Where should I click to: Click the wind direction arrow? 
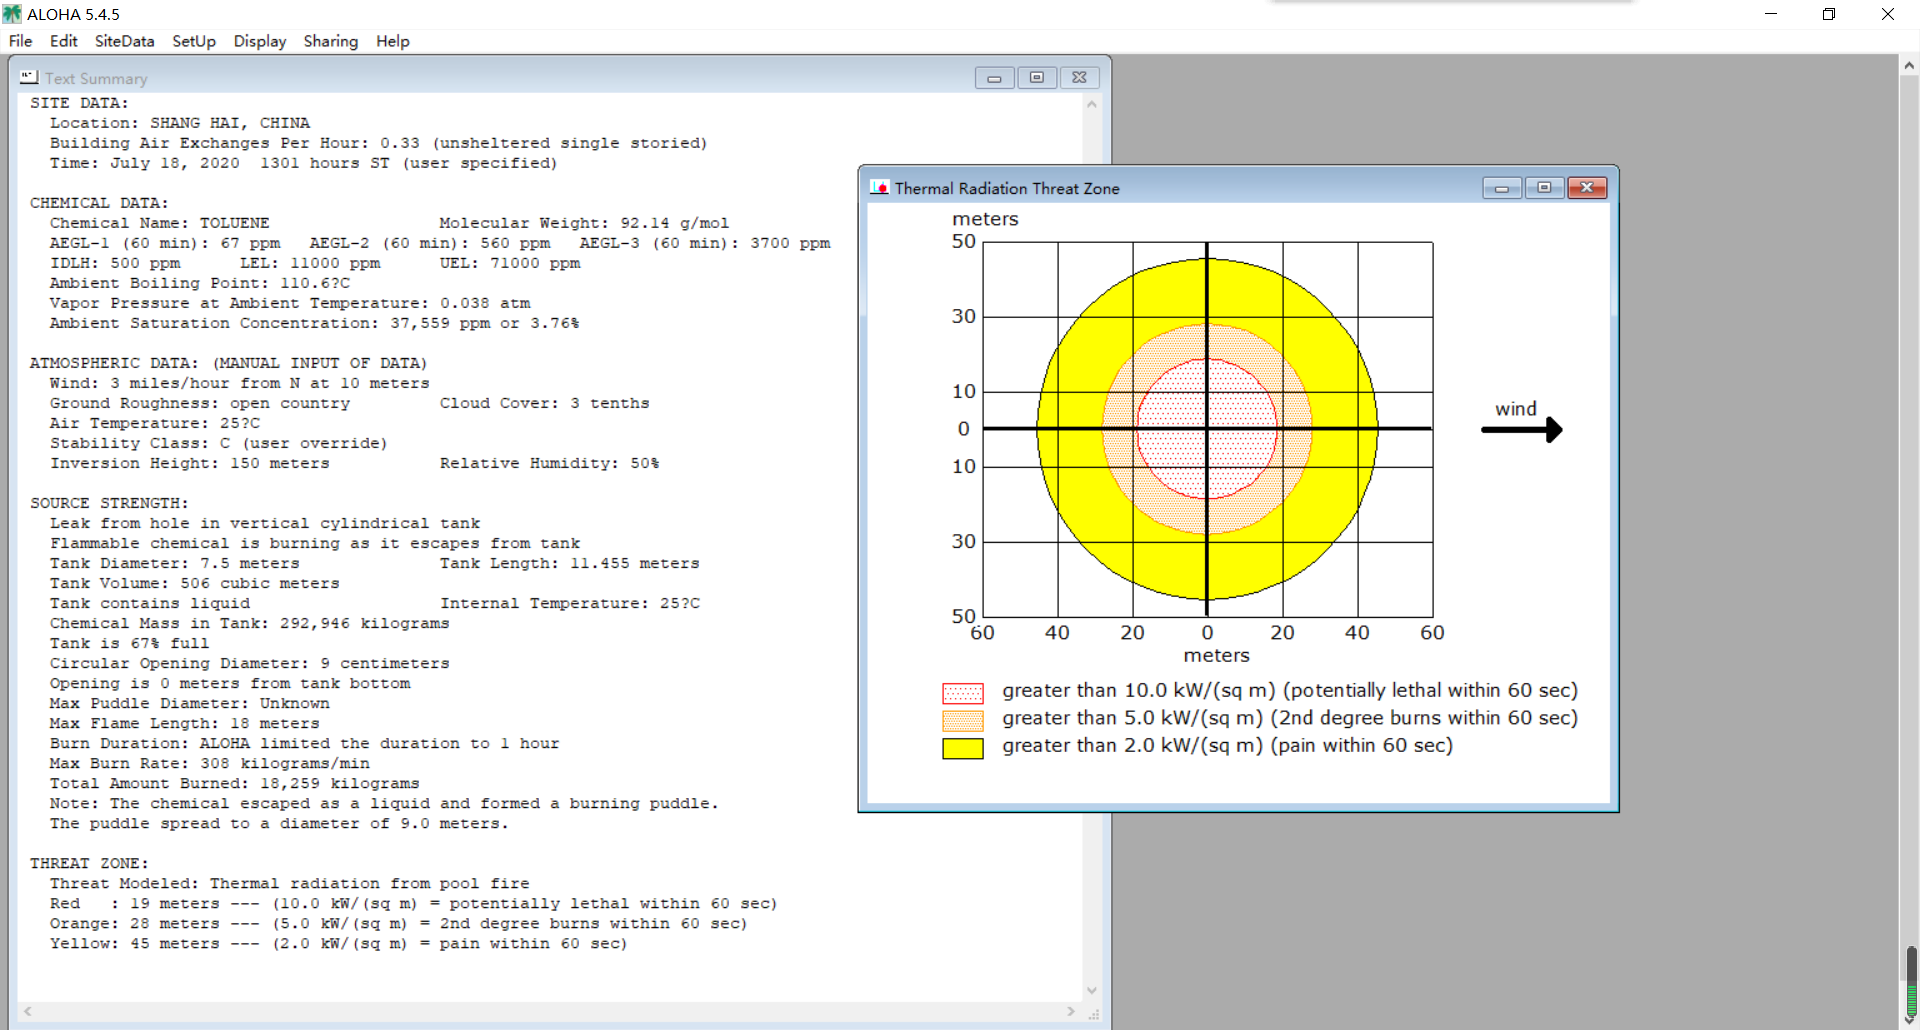pyautogui.click(x=1522, y=429)
